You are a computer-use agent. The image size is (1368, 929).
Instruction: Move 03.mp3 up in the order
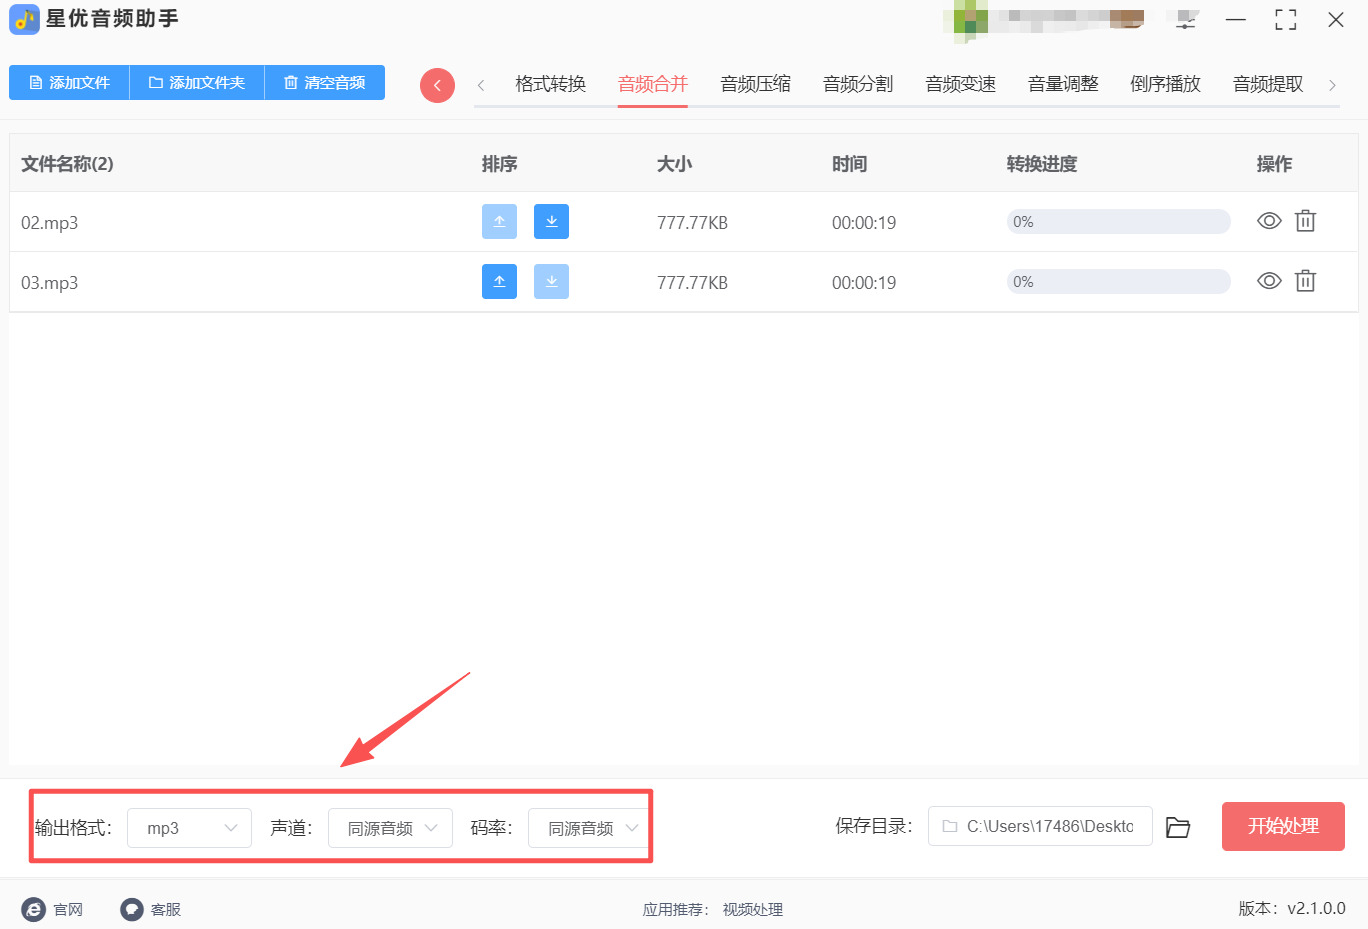click(499, 281)
